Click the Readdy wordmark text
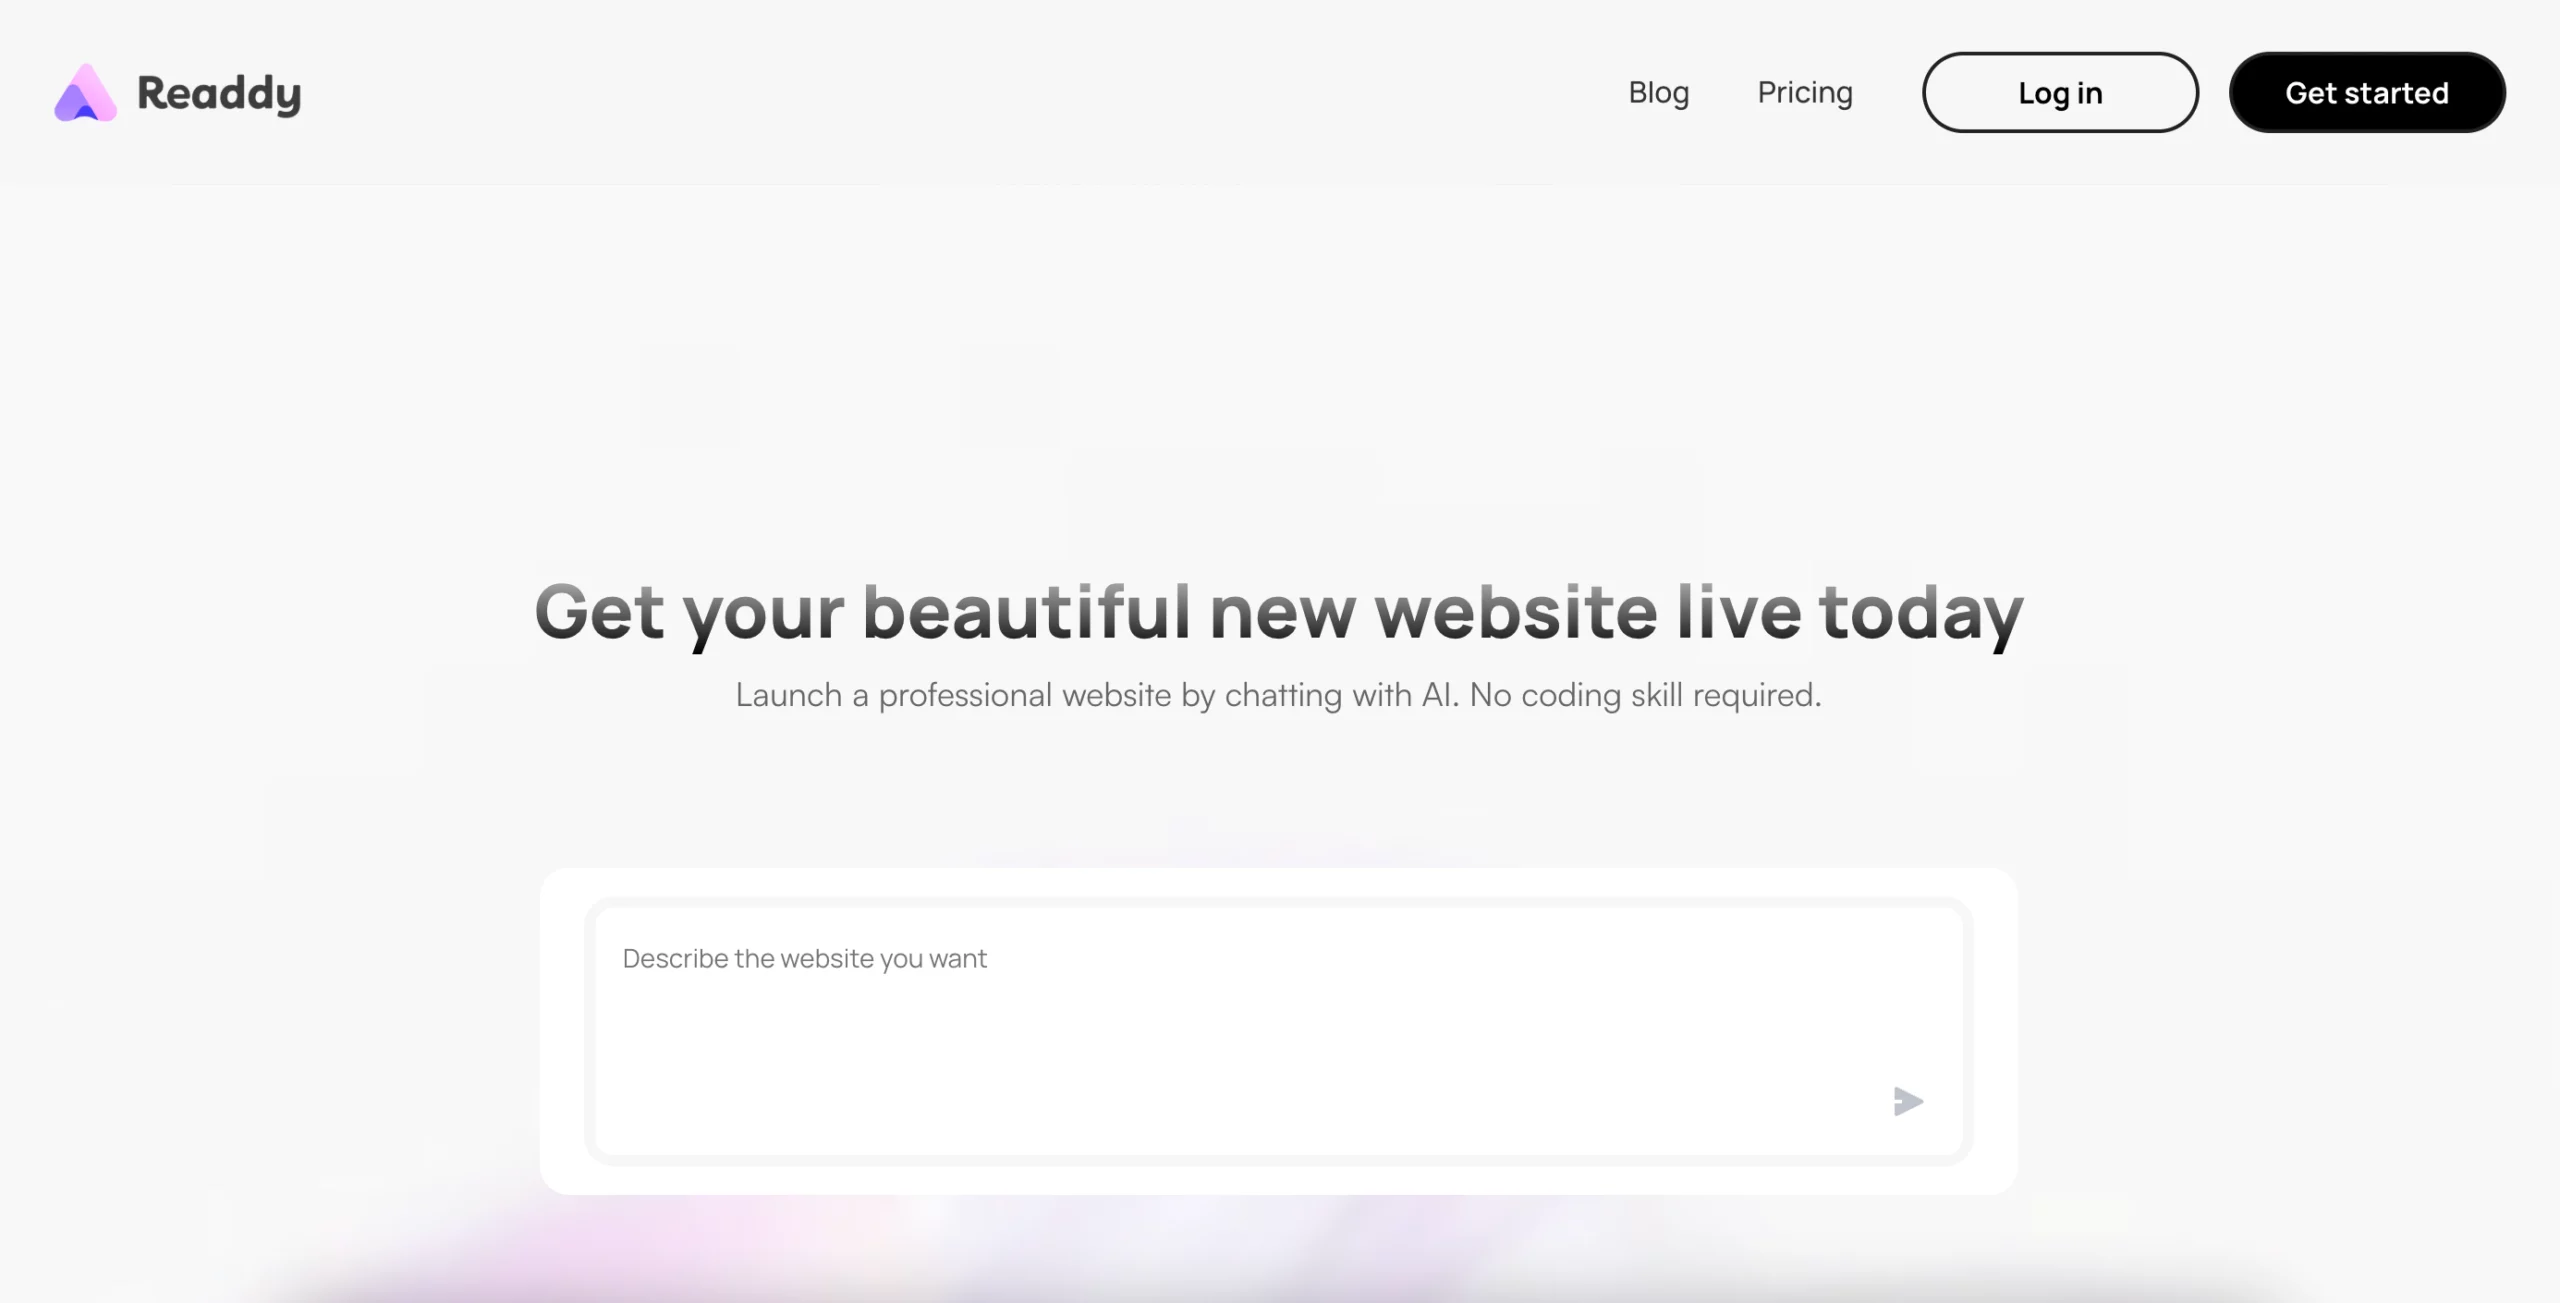 [219, 95]
